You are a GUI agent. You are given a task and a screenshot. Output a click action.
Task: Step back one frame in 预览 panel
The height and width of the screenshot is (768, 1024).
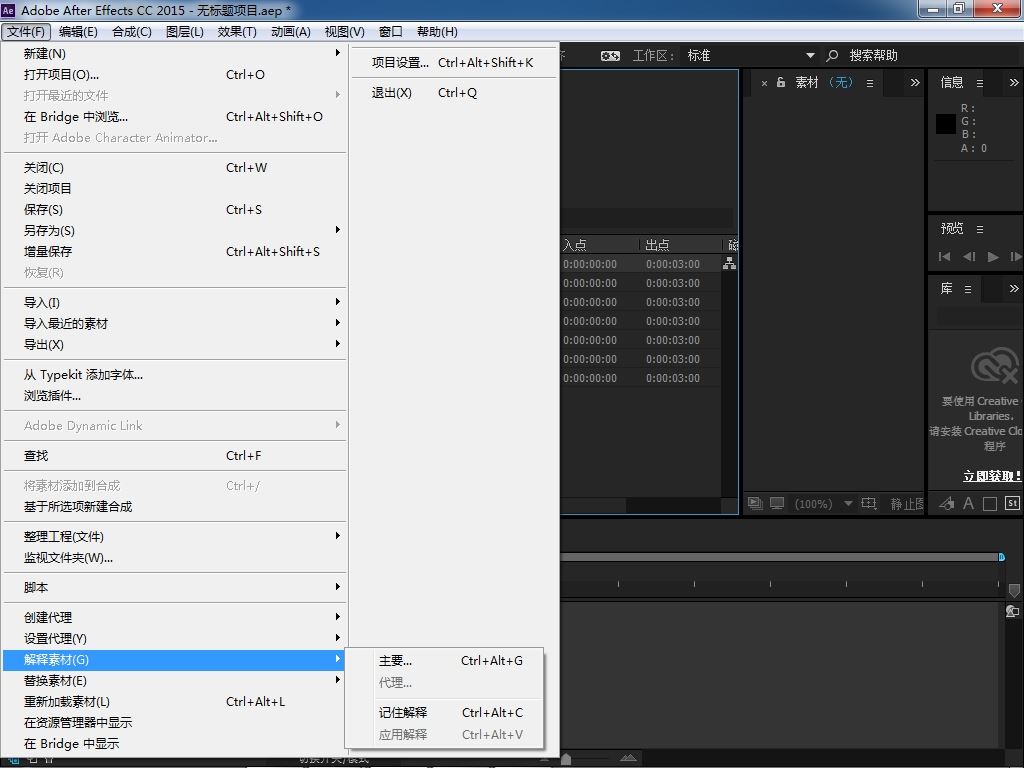pos(969,257)
